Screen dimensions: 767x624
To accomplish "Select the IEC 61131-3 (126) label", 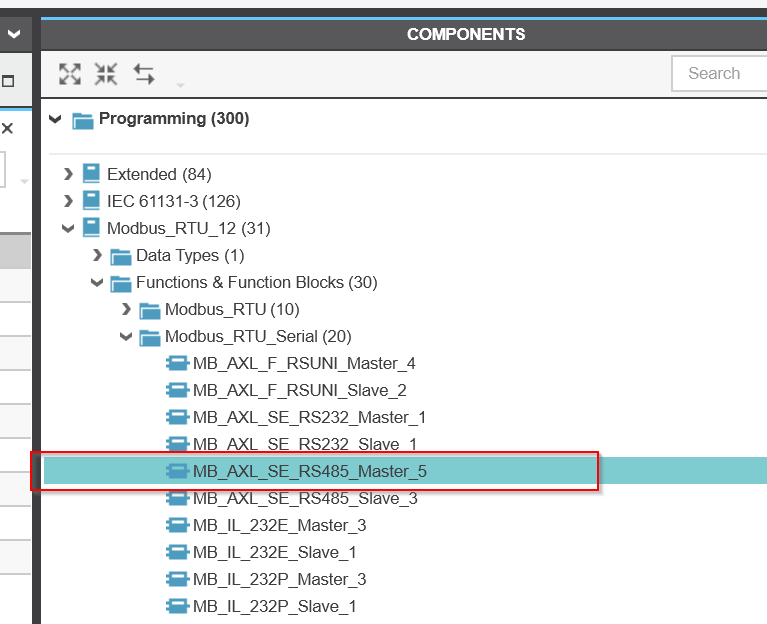I will coord(174,201).
